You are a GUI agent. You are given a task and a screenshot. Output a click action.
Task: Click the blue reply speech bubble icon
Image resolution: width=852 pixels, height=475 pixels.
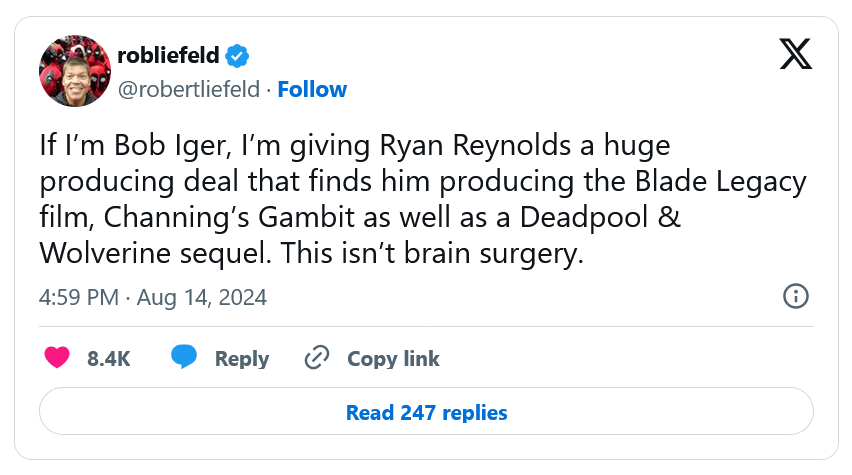coord(184,357)
